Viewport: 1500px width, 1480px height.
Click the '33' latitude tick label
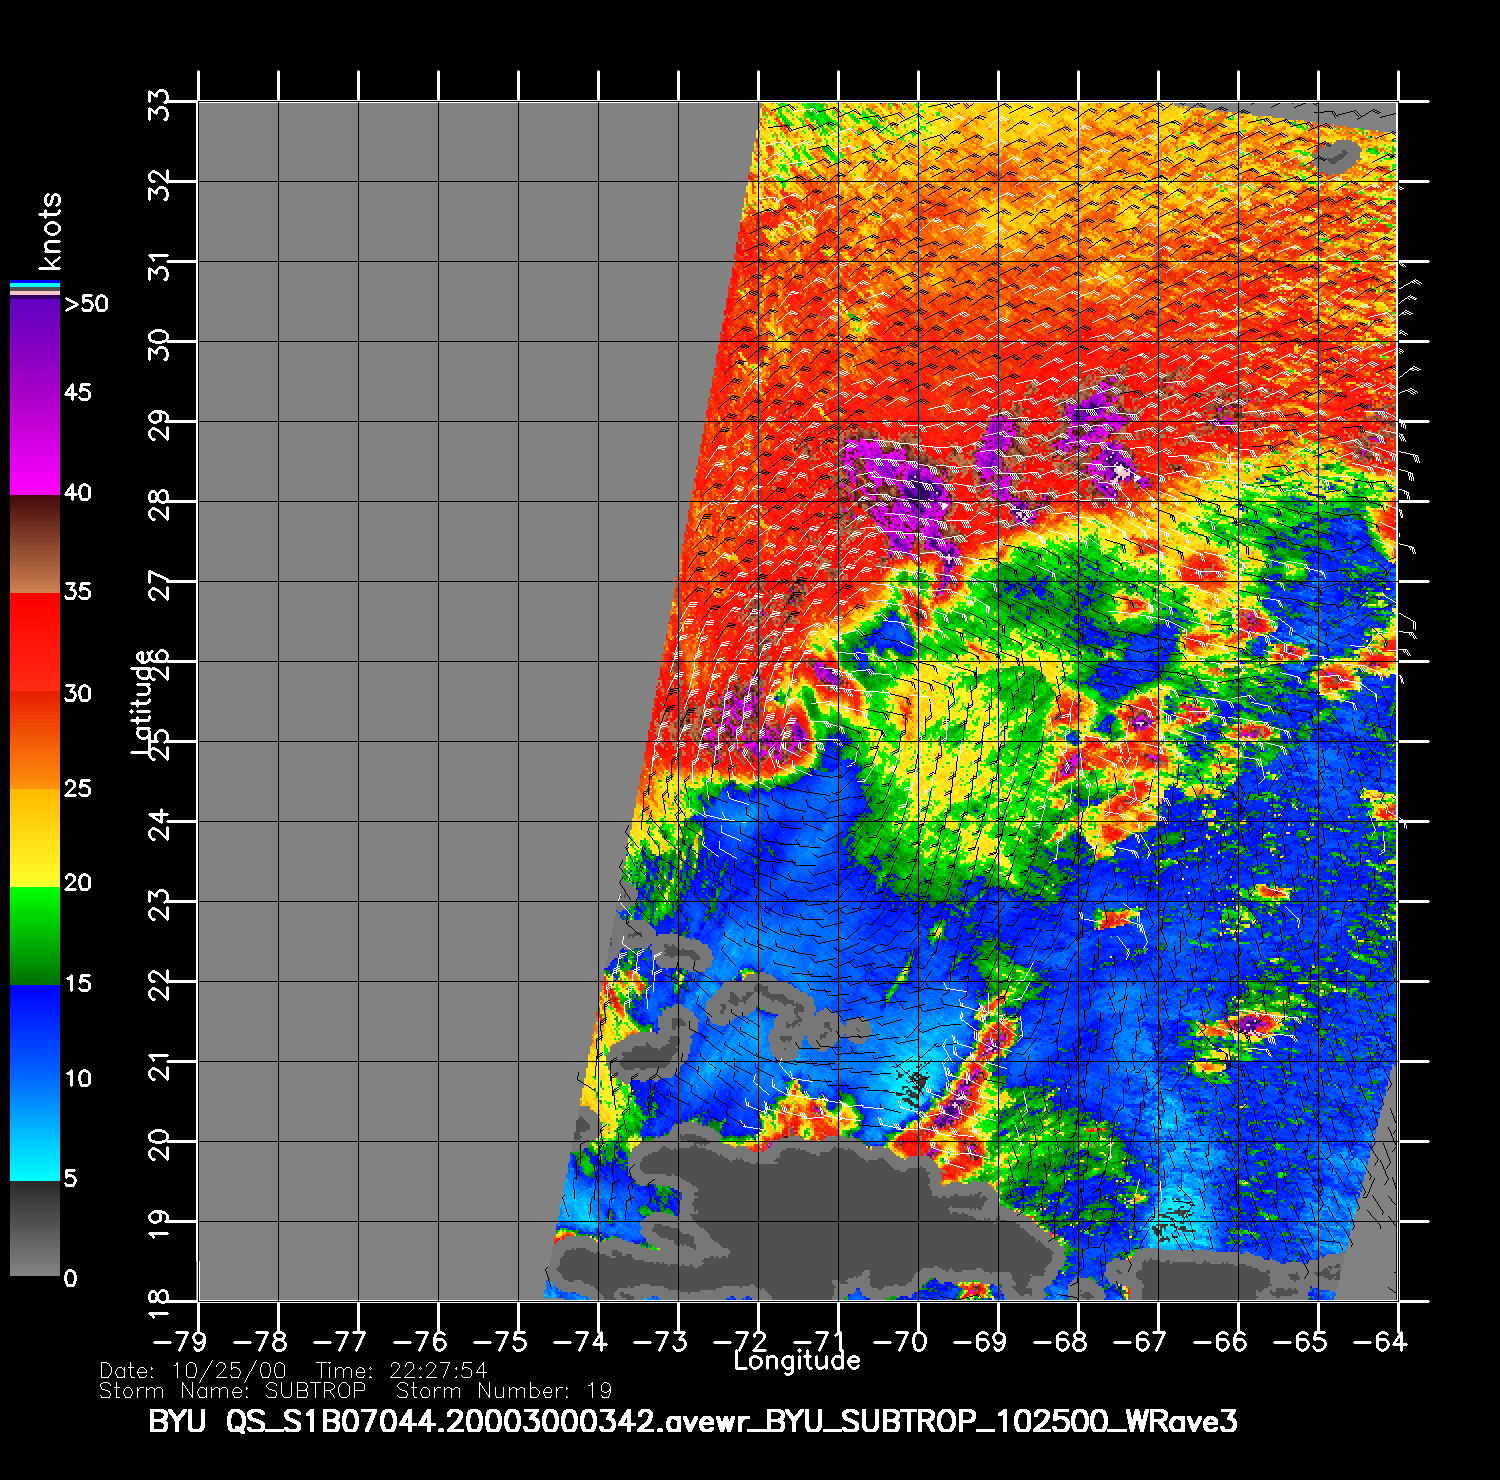point(160,103)
